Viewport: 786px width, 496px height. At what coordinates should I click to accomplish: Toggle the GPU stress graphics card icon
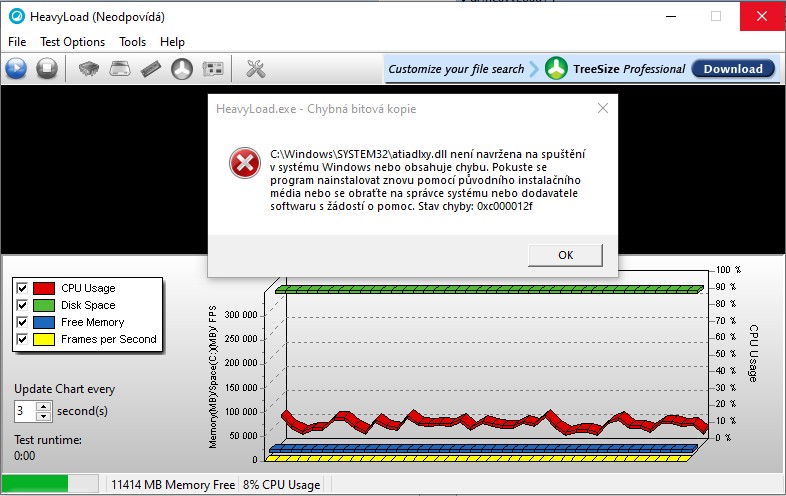click(213, 68)
